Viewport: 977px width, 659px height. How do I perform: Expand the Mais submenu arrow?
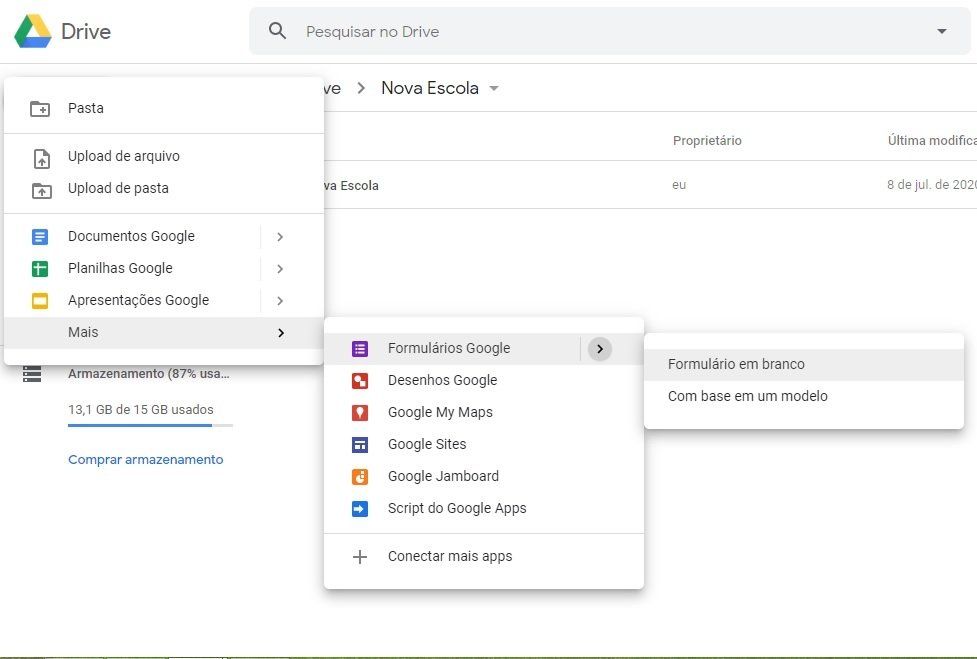[x=281, y=333]
